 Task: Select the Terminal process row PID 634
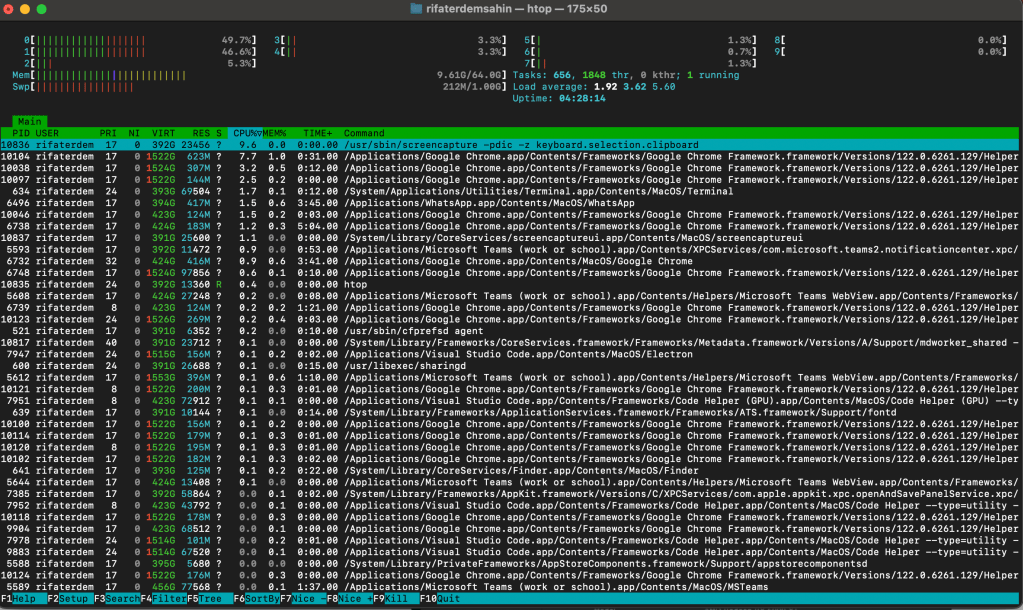click(510, 192)
